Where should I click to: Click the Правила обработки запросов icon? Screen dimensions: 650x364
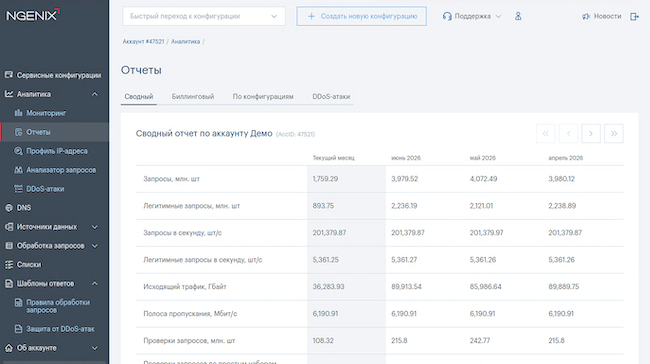[x=18, y=303]
